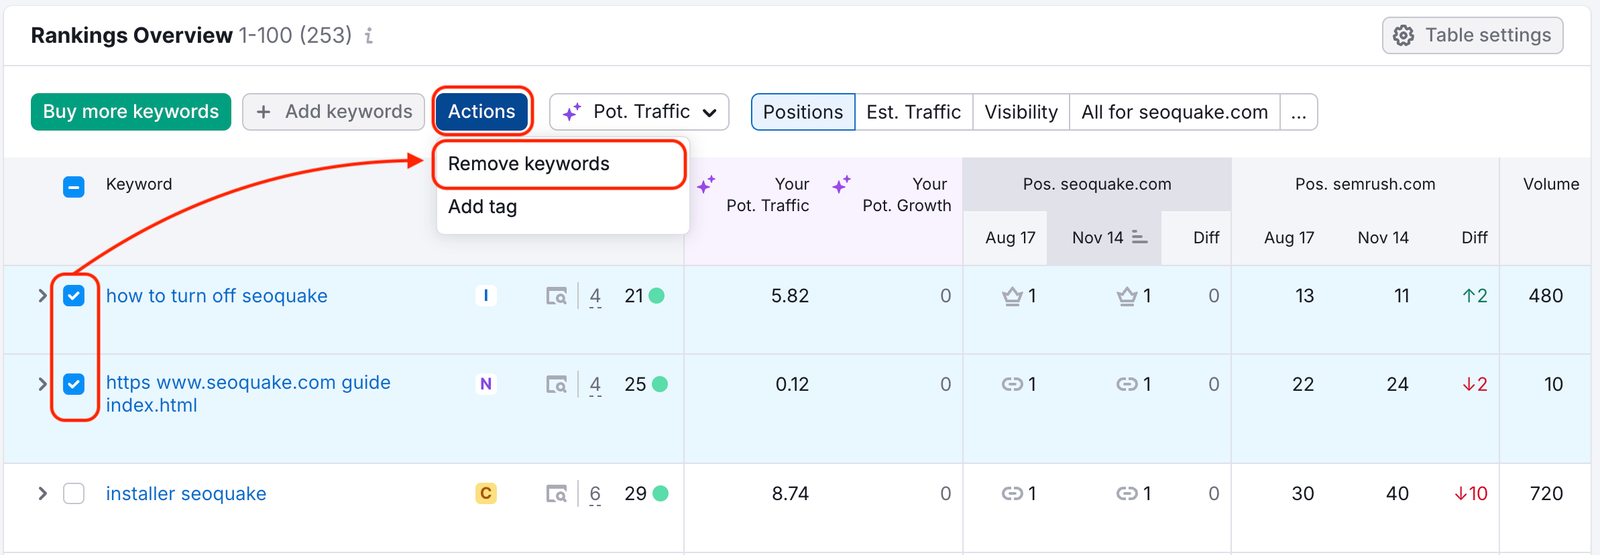This screenshot has width=1600, height=555.
Task: Click Diff header under Pos. seoquake.com
Action: click(x=1206, y=238)
